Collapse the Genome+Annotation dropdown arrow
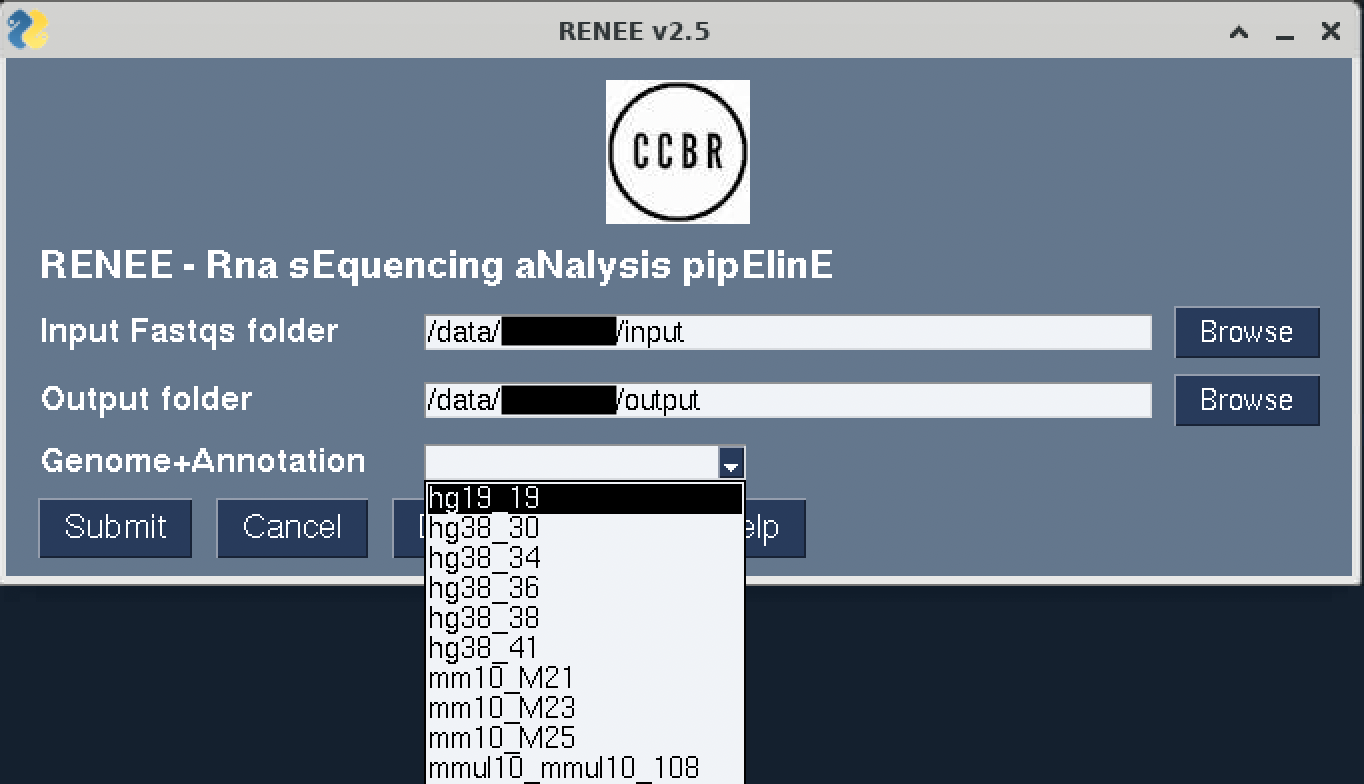Image resolution: width=1364 pixels, height=784 pixels. pos(732,464)
